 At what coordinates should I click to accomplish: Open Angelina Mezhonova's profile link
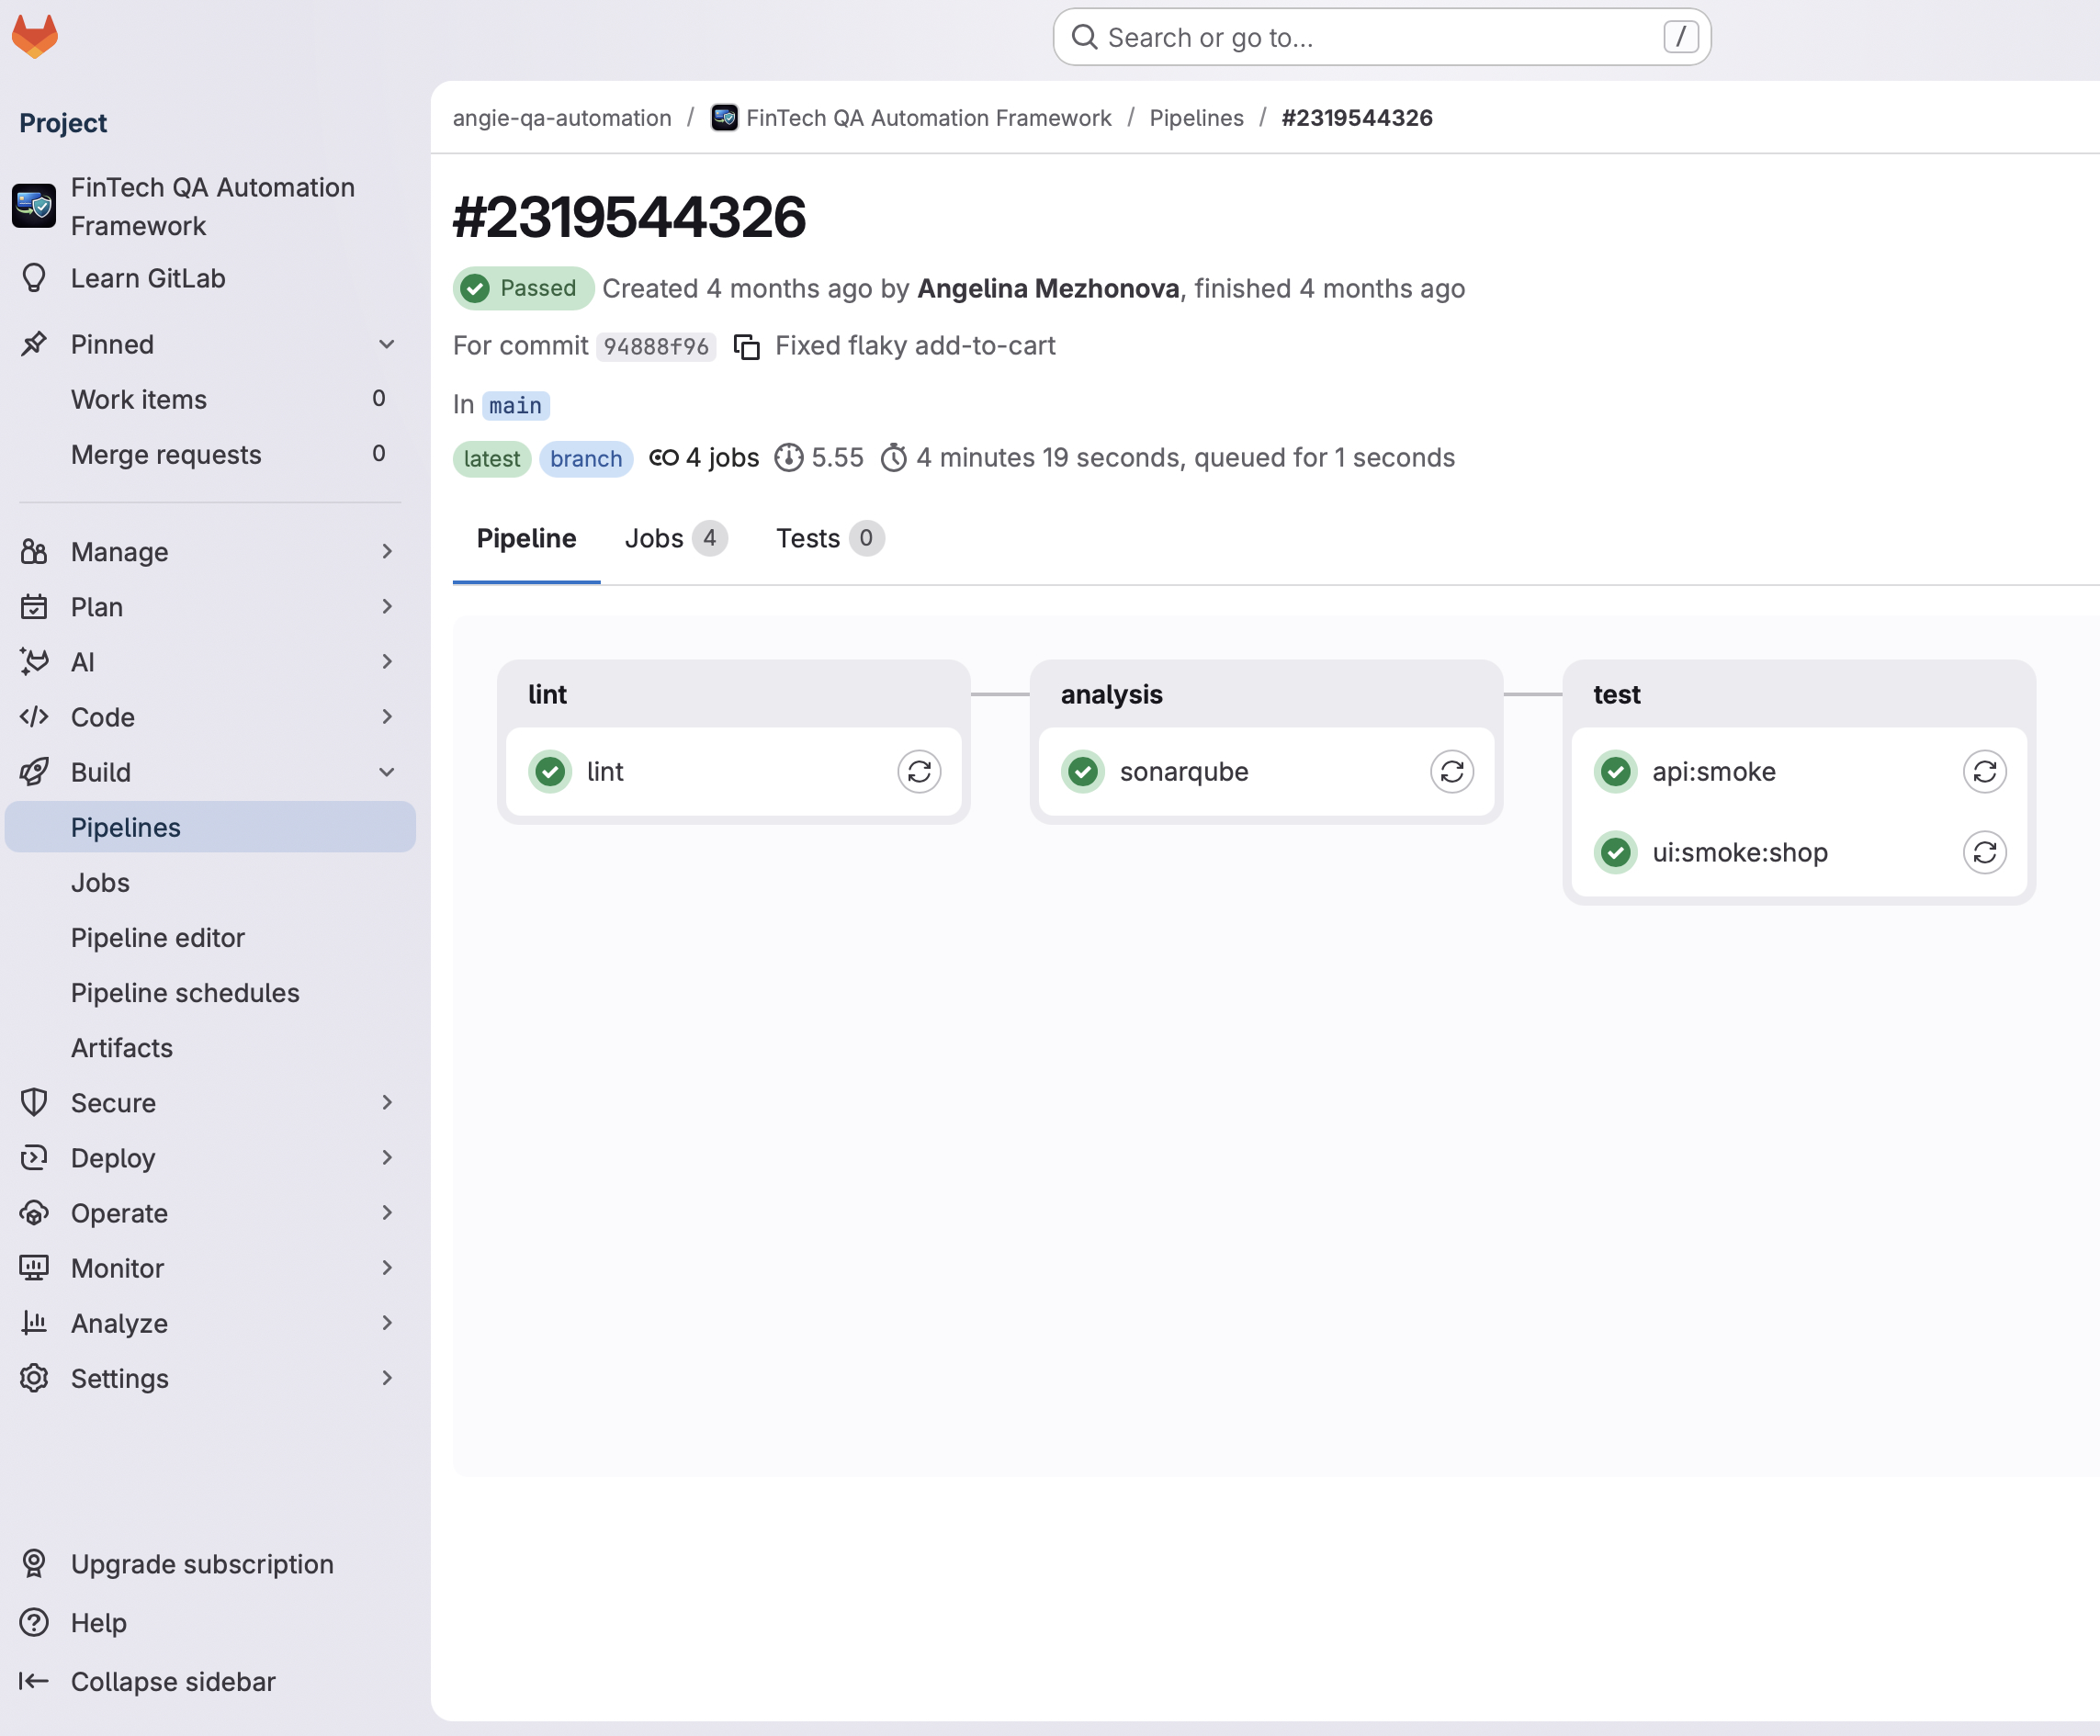coord(1048,289)
